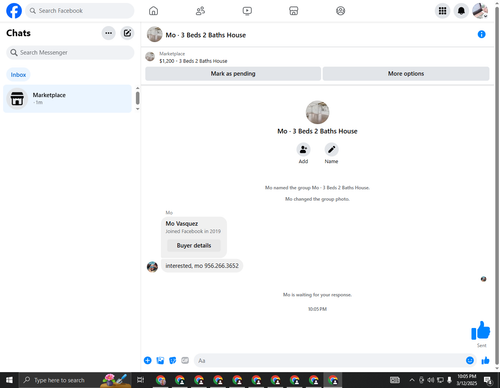Compose a new message
Viewport: 500px width, 388px height.
pos(127,33)
